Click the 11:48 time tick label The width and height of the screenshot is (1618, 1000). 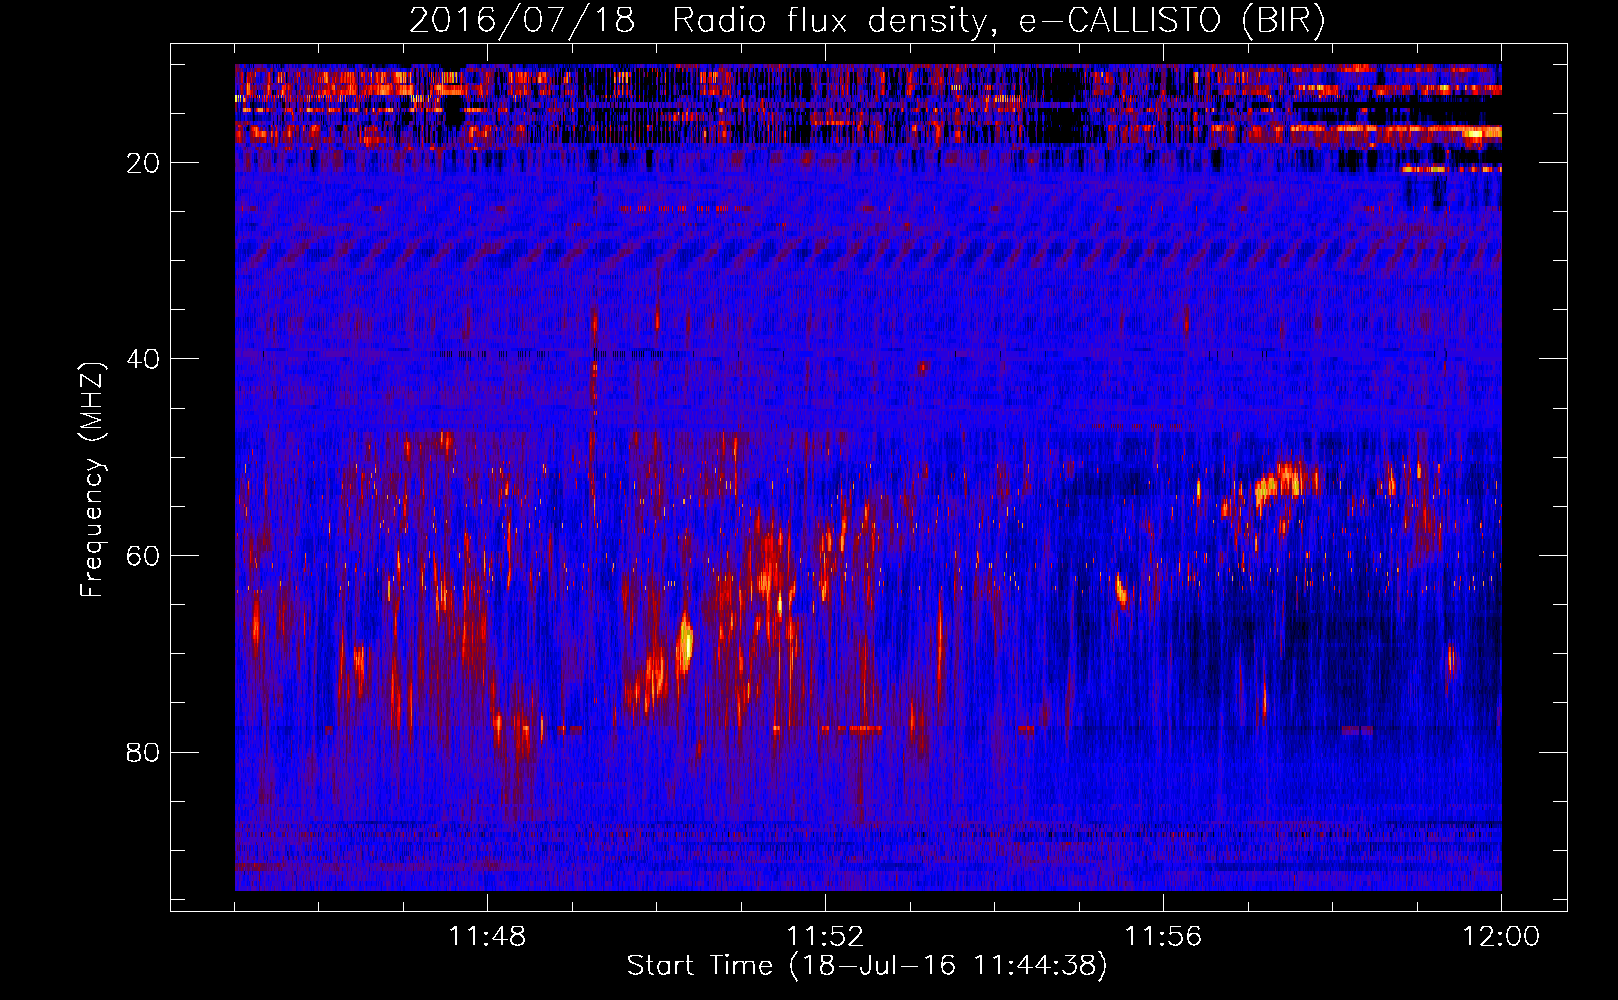pyautogui.click(x=487, y=937)
